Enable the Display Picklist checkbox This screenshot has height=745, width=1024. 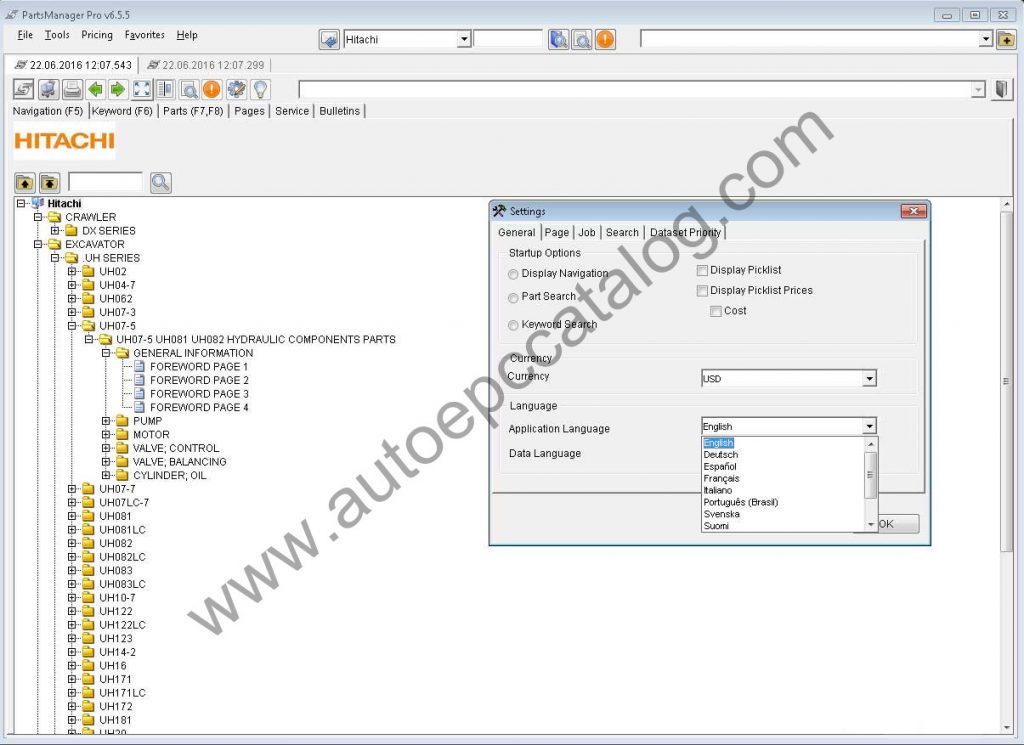click(x=703, y=270)
